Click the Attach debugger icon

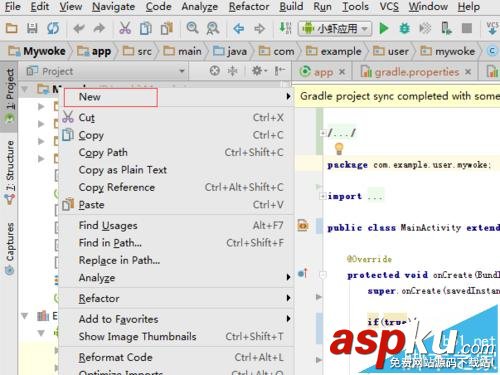(425, 29)
